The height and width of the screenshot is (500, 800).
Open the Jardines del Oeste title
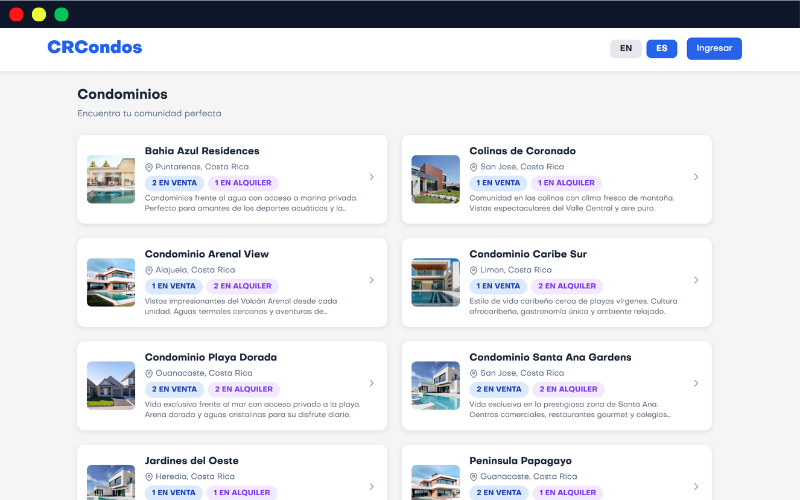click(x=192, y=461)
